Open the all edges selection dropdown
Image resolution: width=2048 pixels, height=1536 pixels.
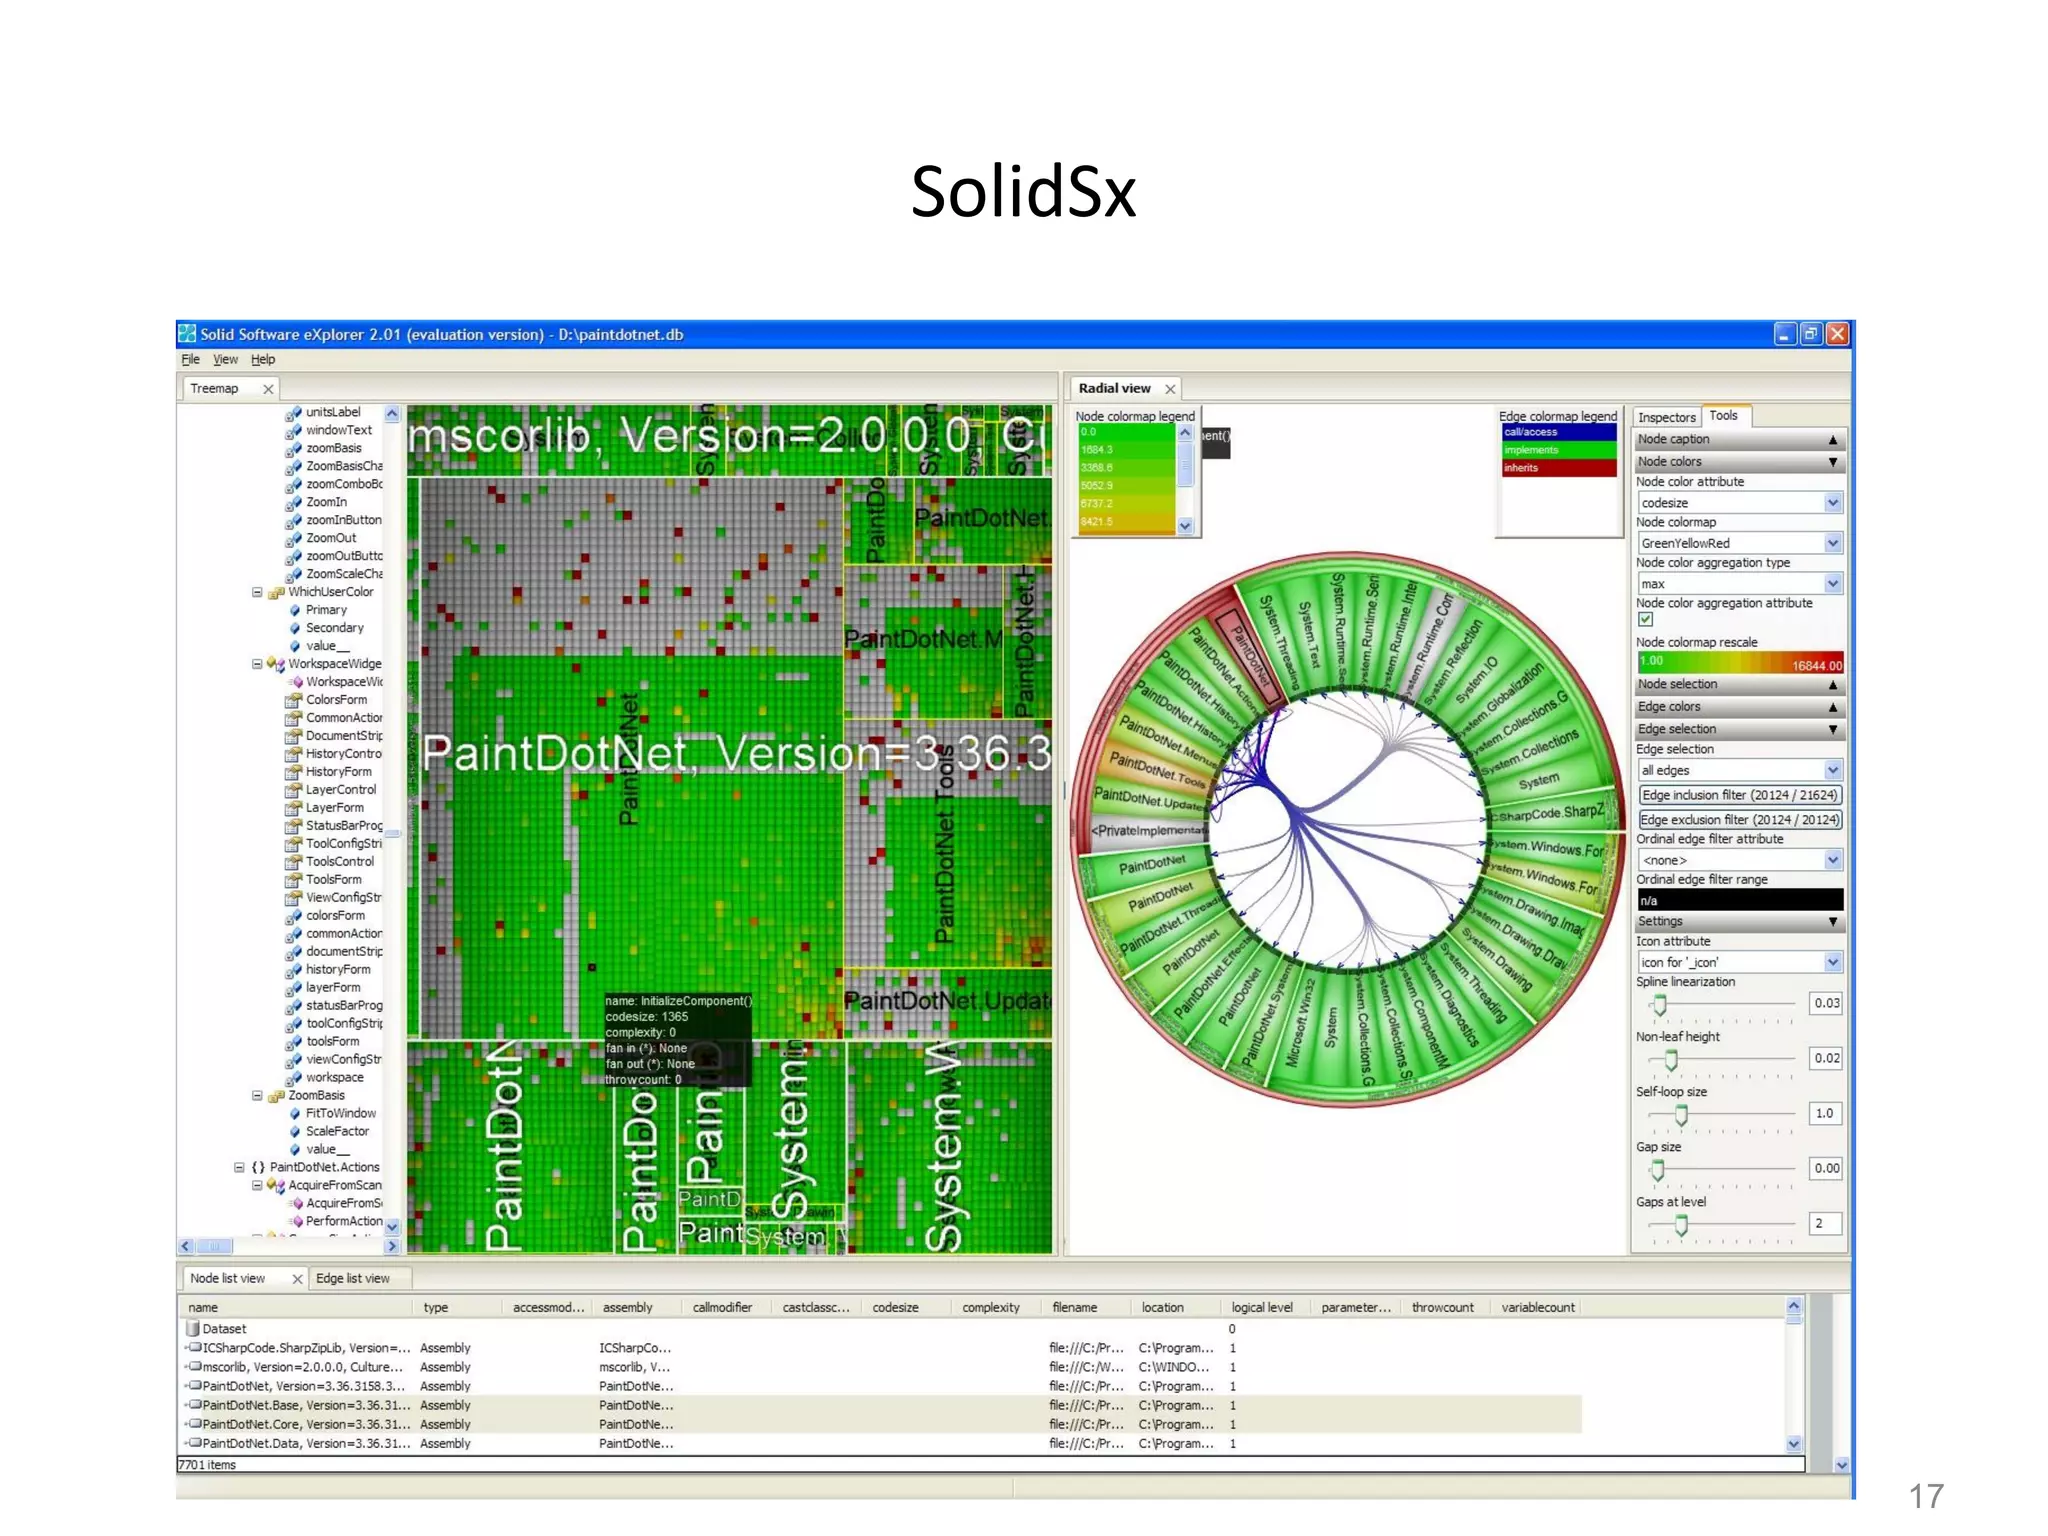(1833, 771)
